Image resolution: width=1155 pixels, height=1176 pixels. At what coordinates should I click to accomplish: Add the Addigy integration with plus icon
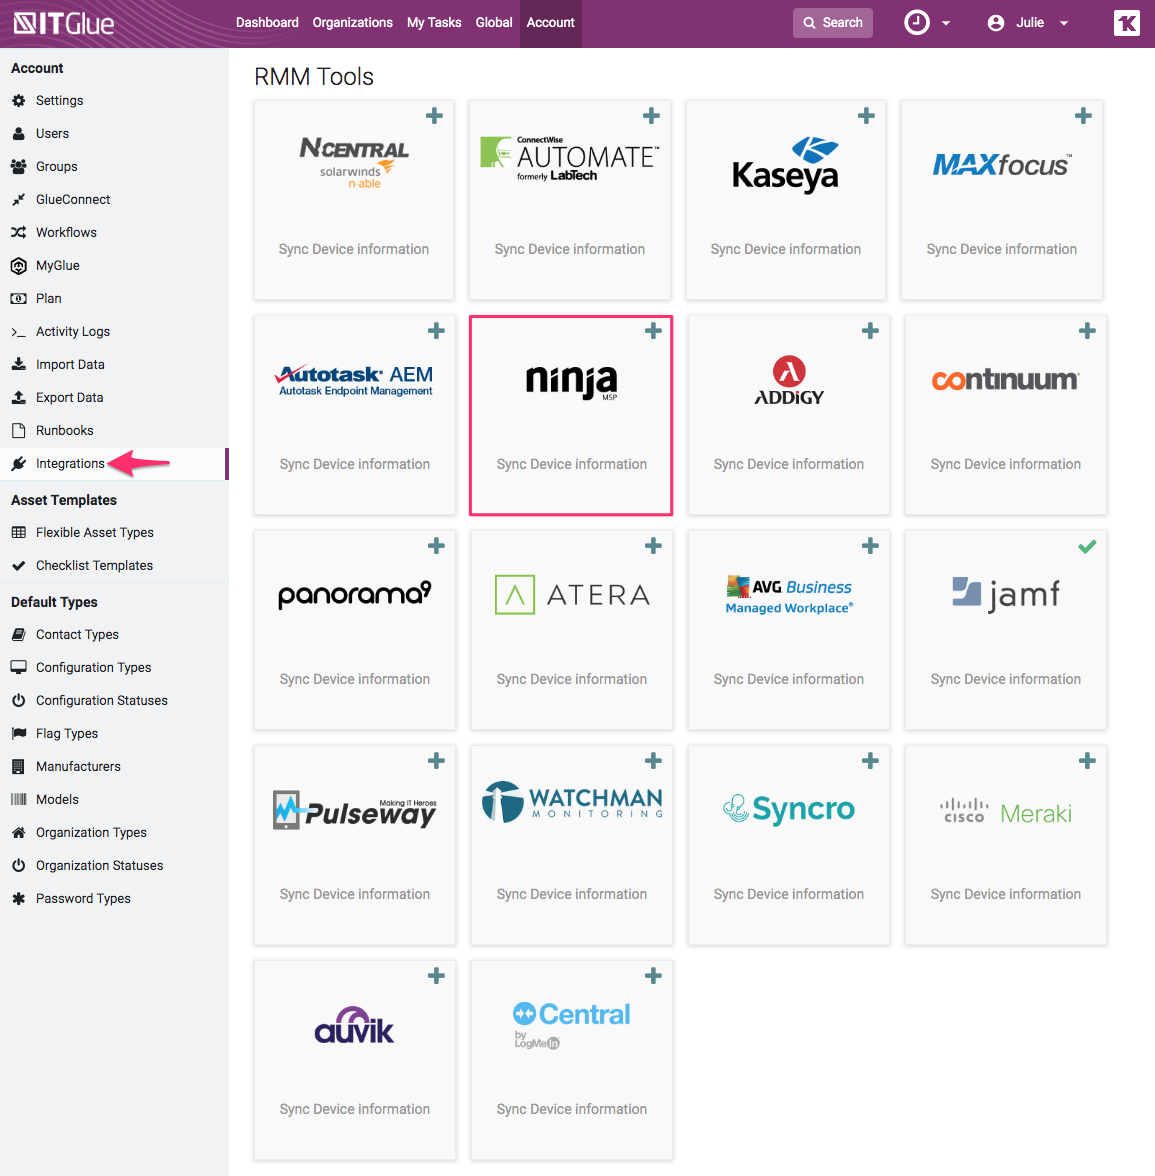870,331
